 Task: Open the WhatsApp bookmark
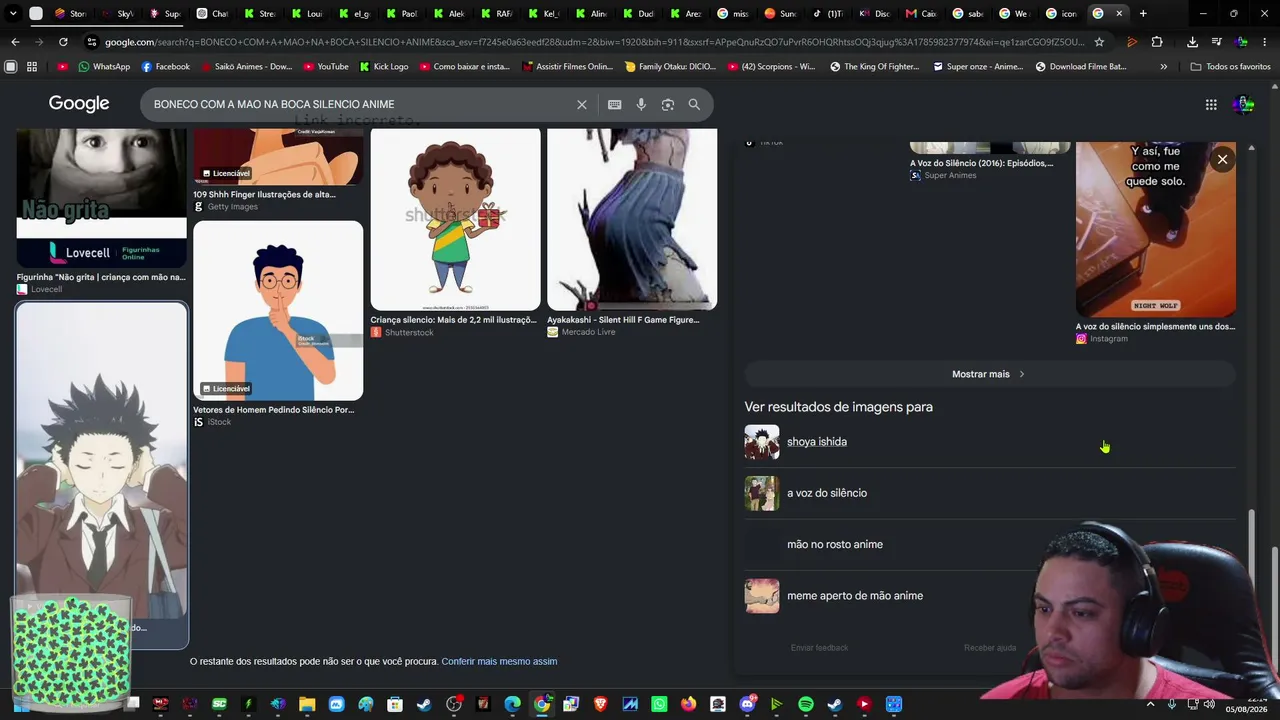point(104,66)
